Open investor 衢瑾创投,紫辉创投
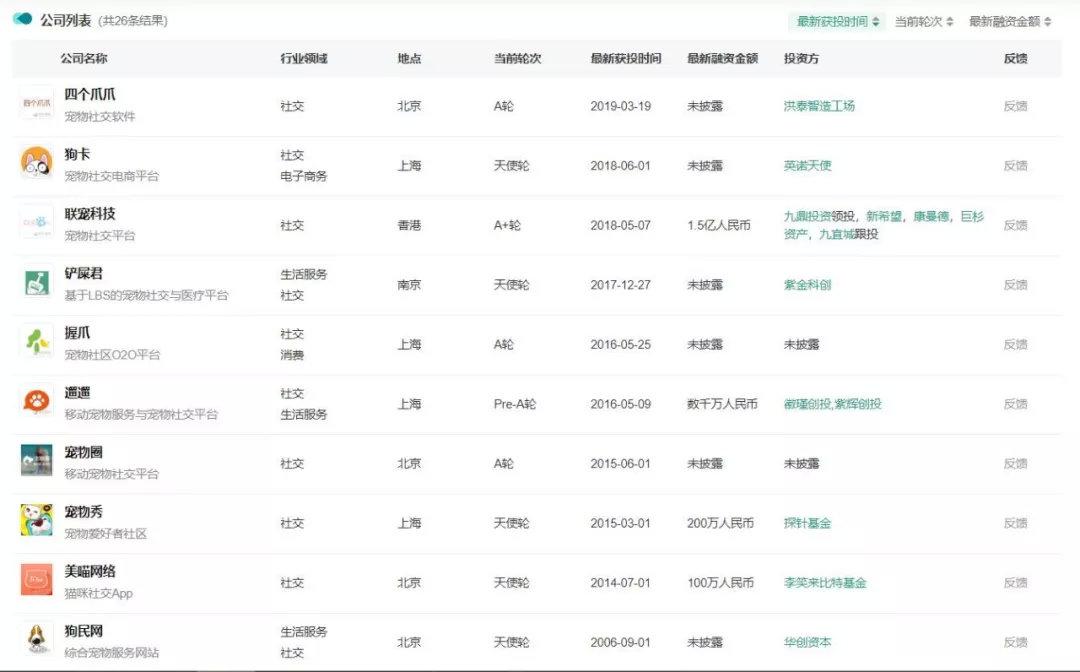Viewport: 1080px width, 672px height. (x=832, y=404)
